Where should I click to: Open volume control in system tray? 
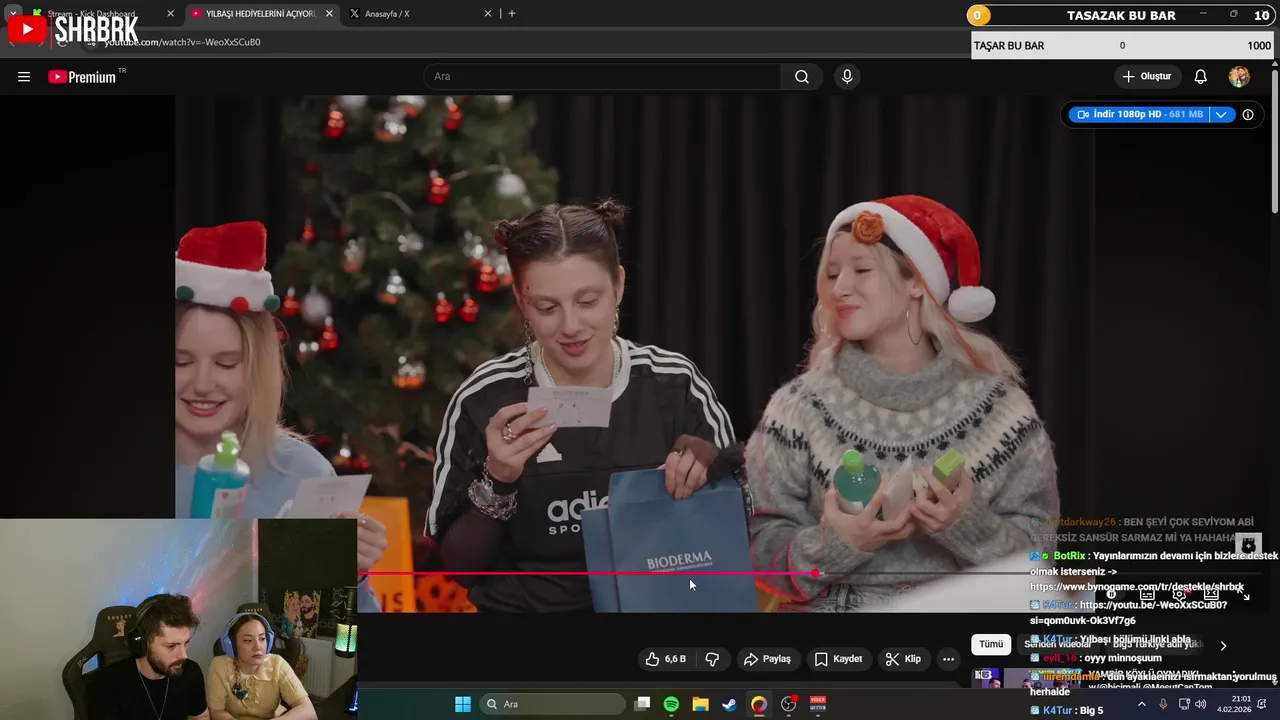pyautogui.click(x=1200, y=704)
